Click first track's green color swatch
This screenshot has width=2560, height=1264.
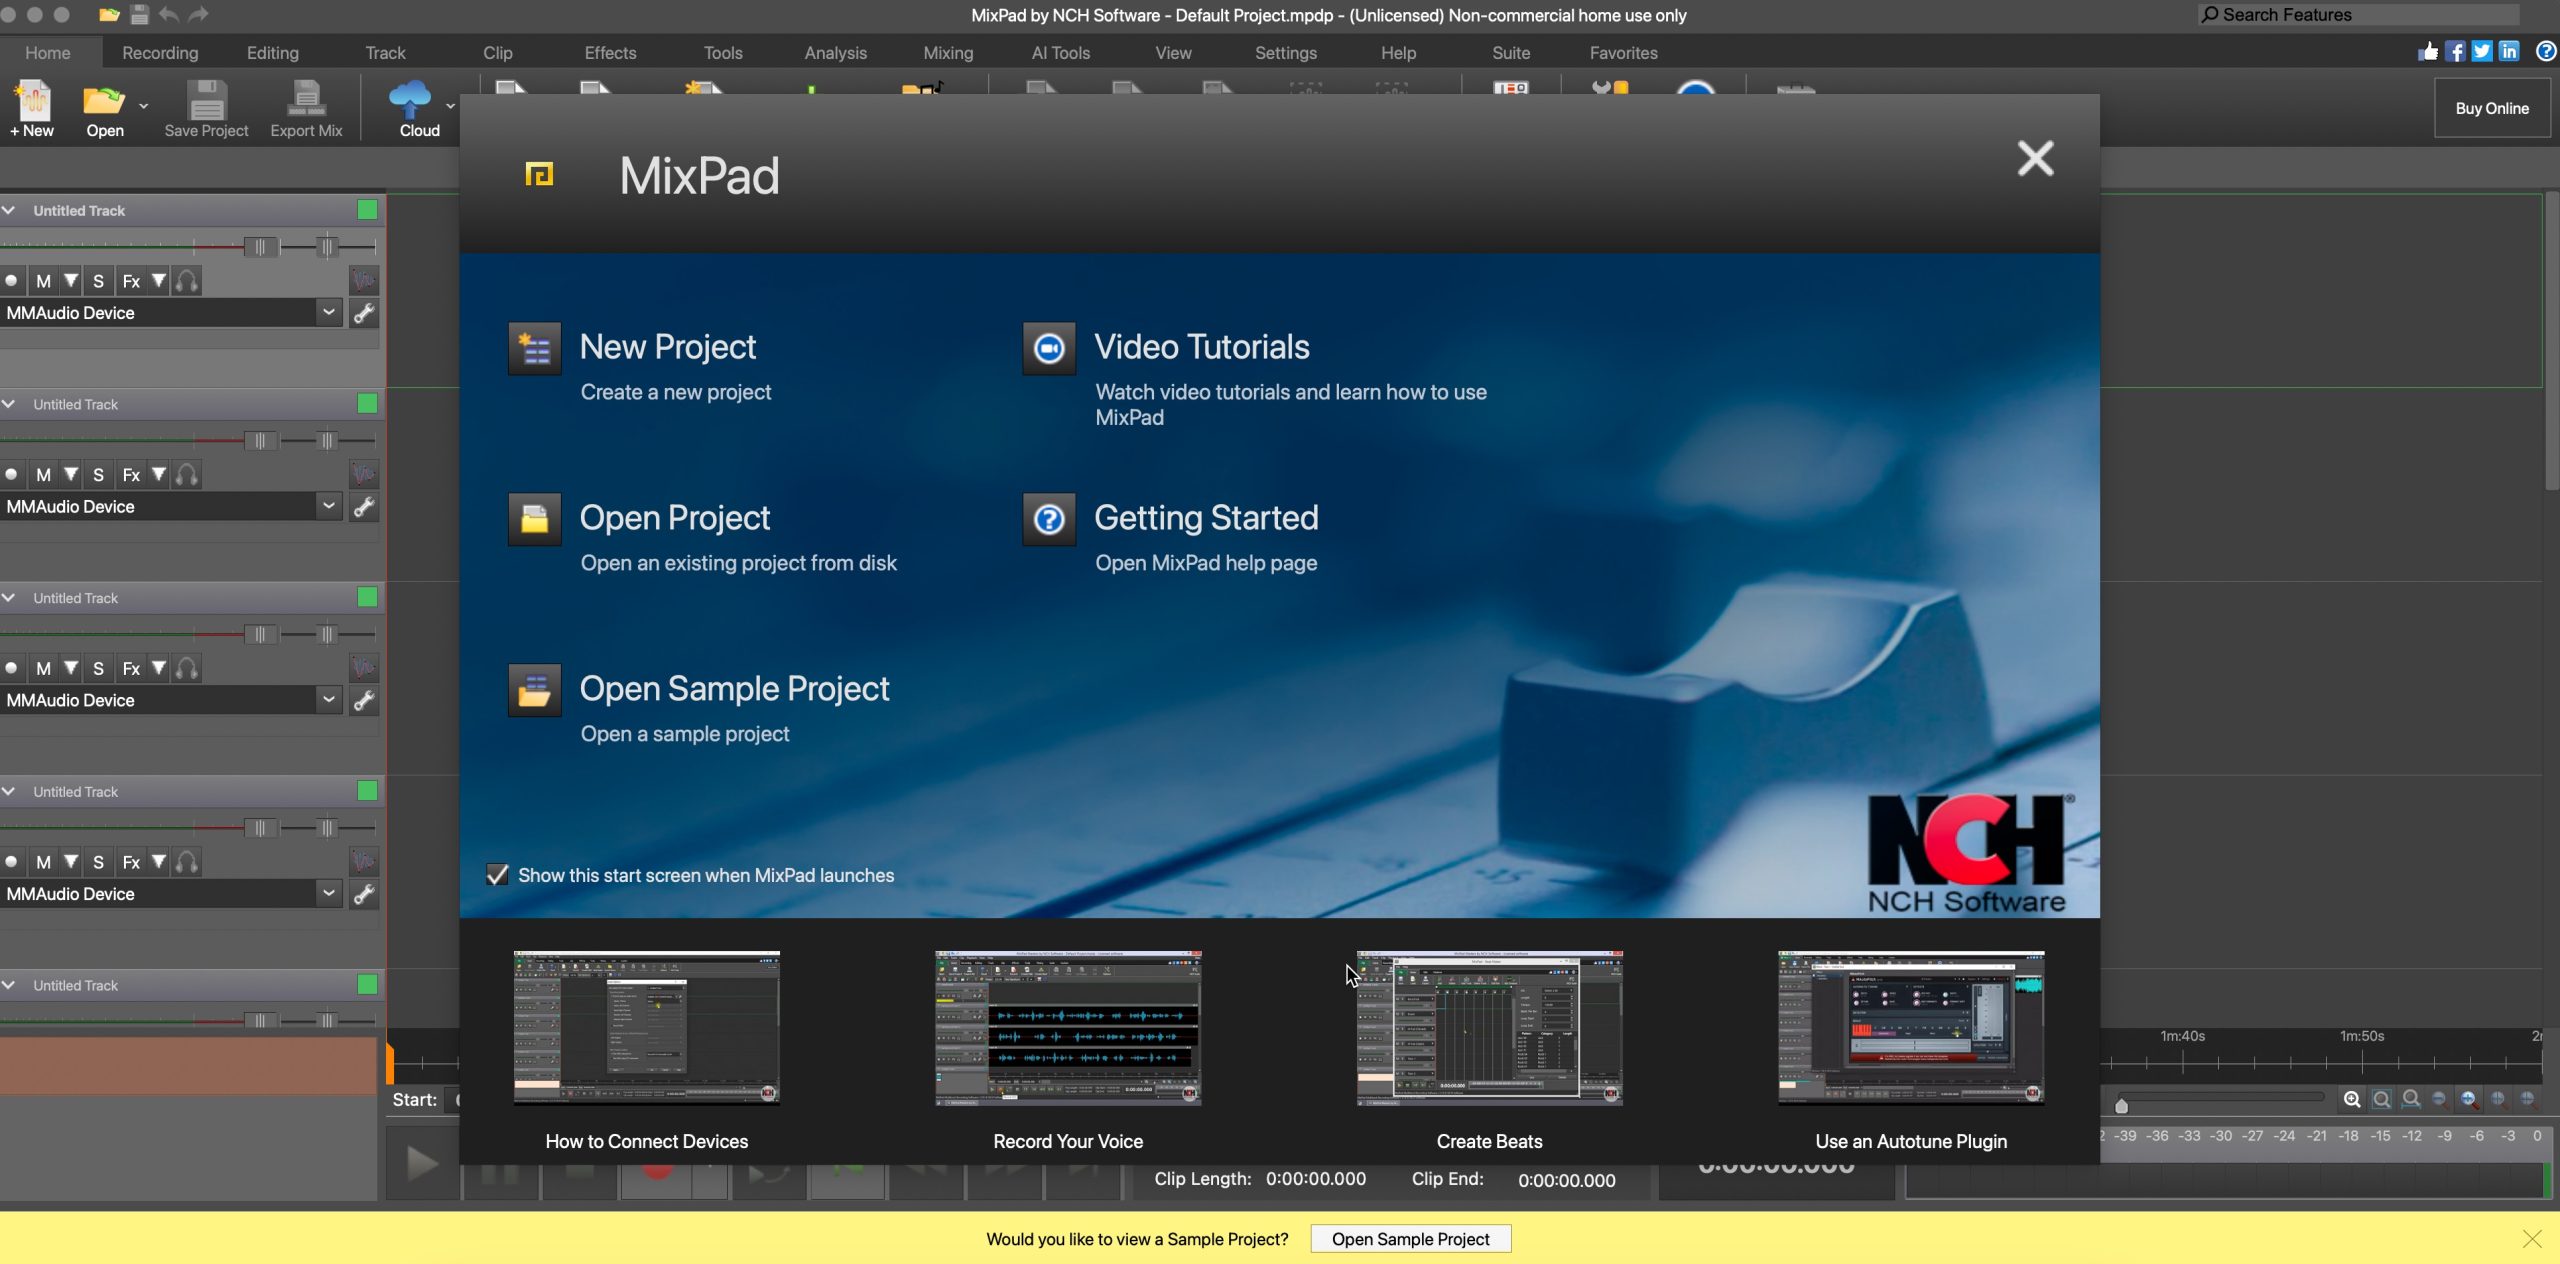click(367, 209)
